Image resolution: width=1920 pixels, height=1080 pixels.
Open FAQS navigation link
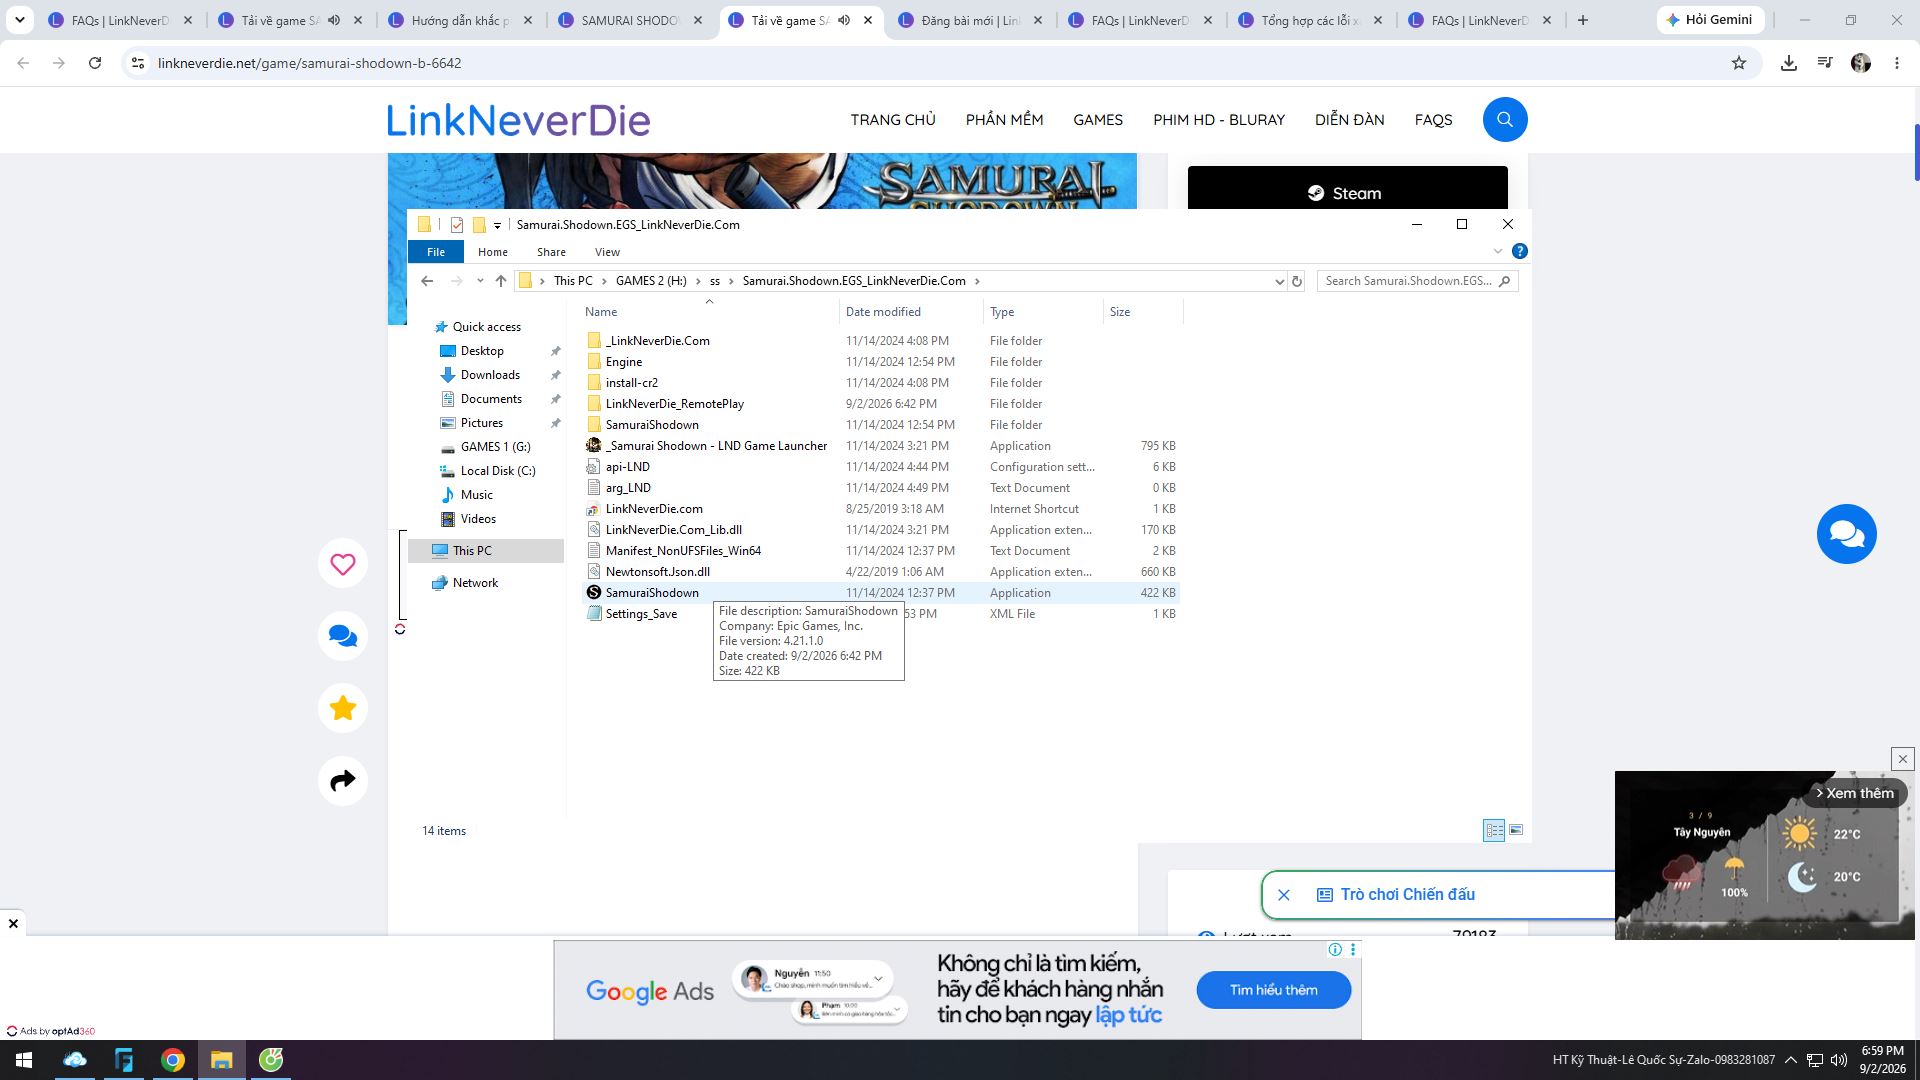(1433, 120)
